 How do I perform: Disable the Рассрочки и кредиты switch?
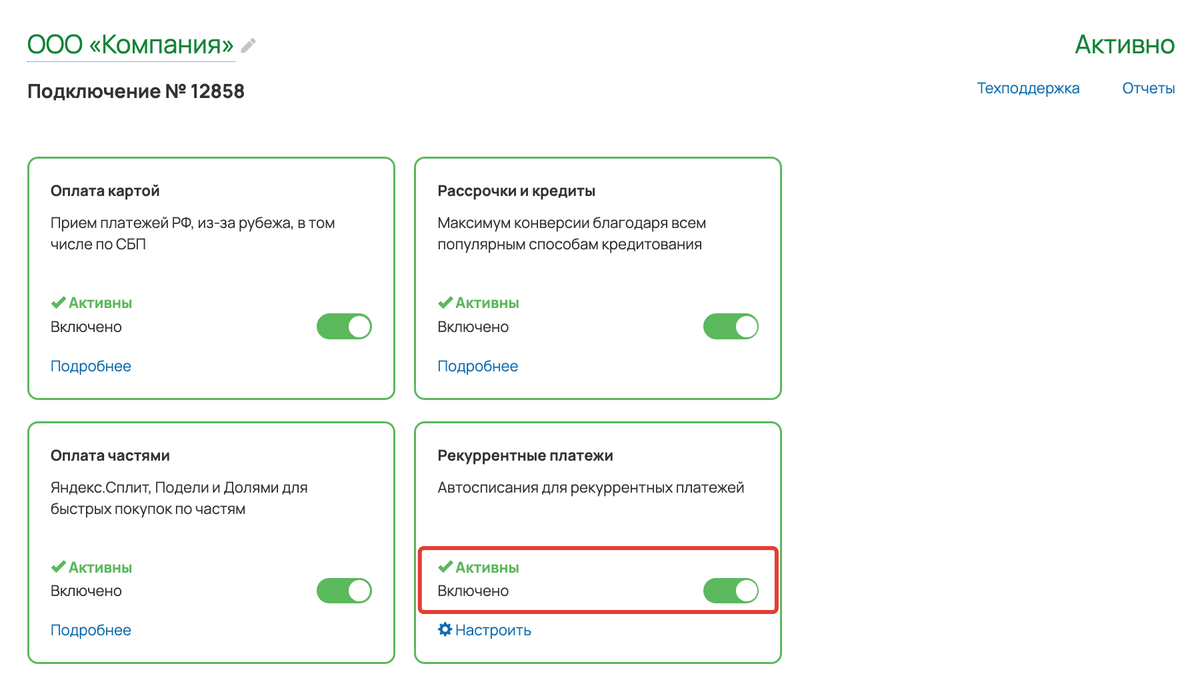tap(731, 327)
